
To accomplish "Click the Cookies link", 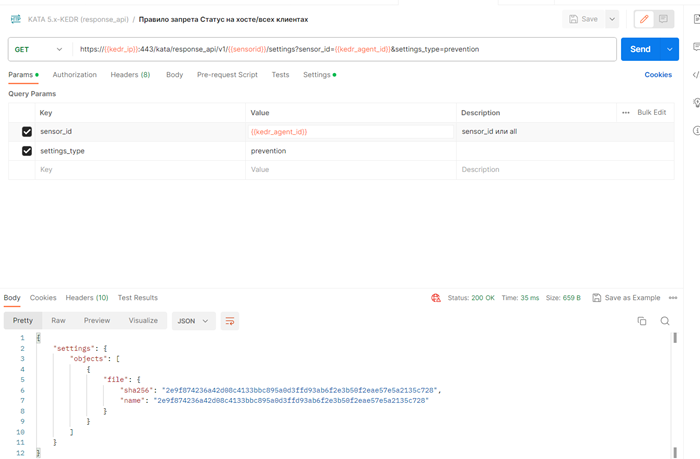I will click(x=658, y=75).
